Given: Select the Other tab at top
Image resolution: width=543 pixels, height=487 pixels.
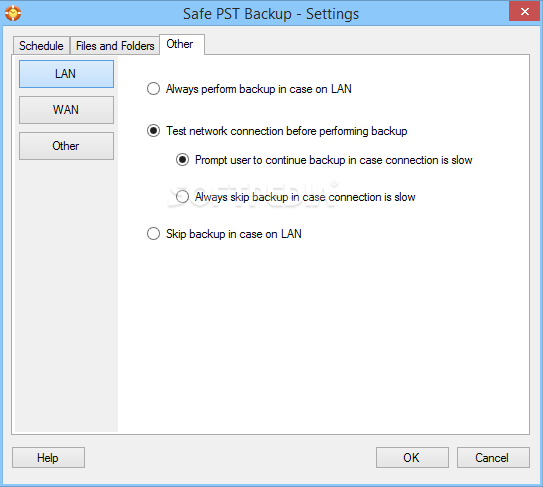Looking at the screenshot, I should pyautogui.click(x=181, y=44).
